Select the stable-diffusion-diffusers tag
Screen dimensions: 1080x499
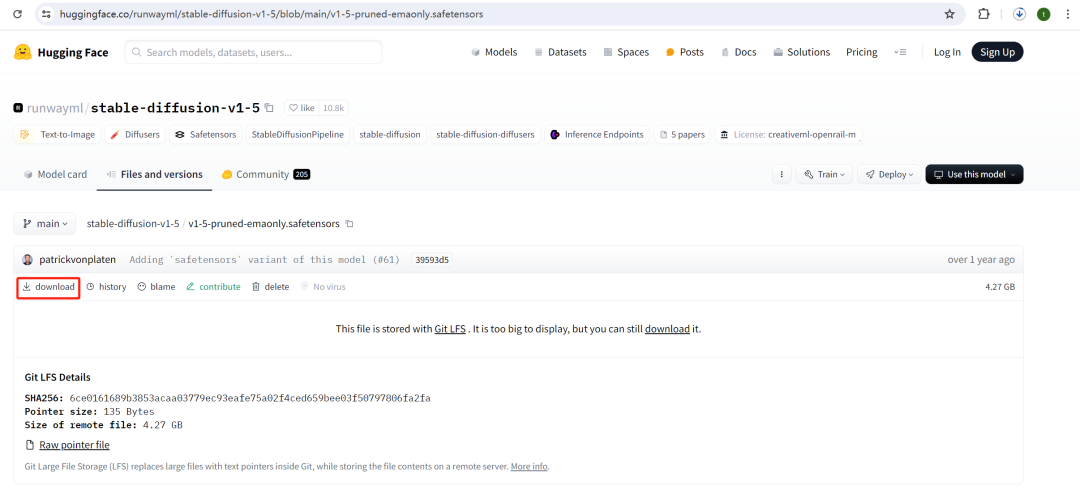tap(486, 134)
